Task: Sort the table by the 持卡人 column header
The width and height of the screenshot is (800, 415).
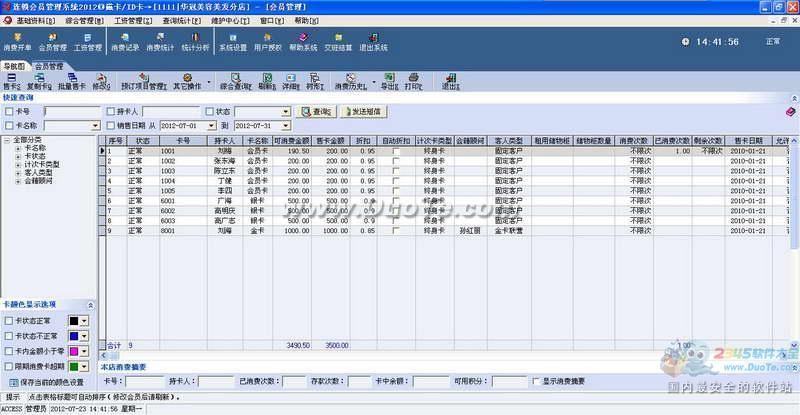Action: (x=224, y=140)
